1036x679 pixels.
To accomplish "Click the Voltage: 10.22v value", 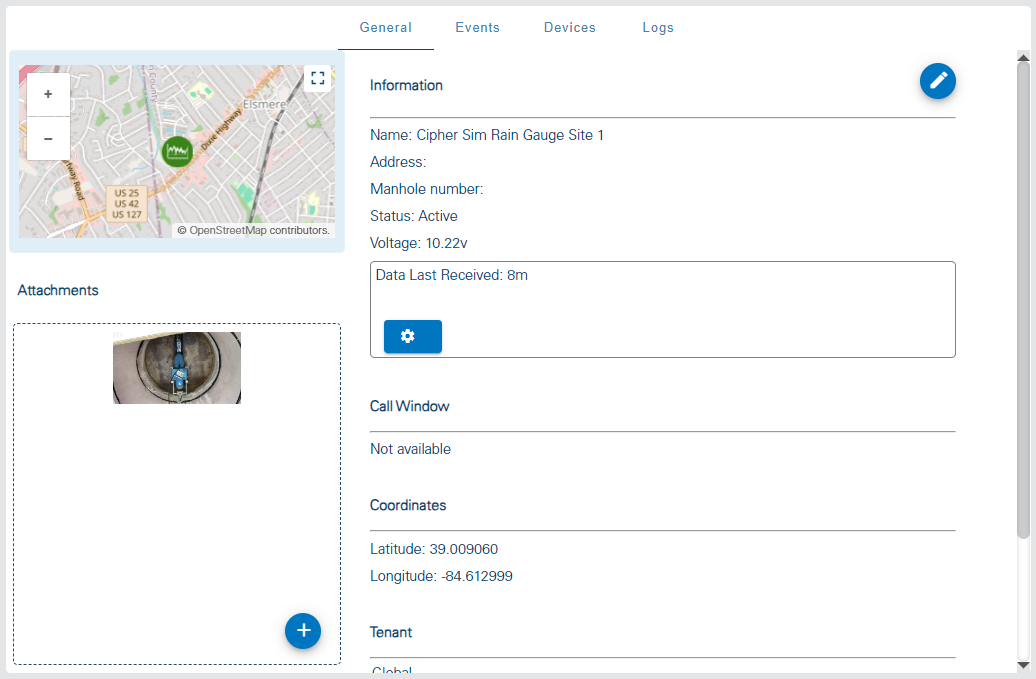I will click(x=419, y=243).
